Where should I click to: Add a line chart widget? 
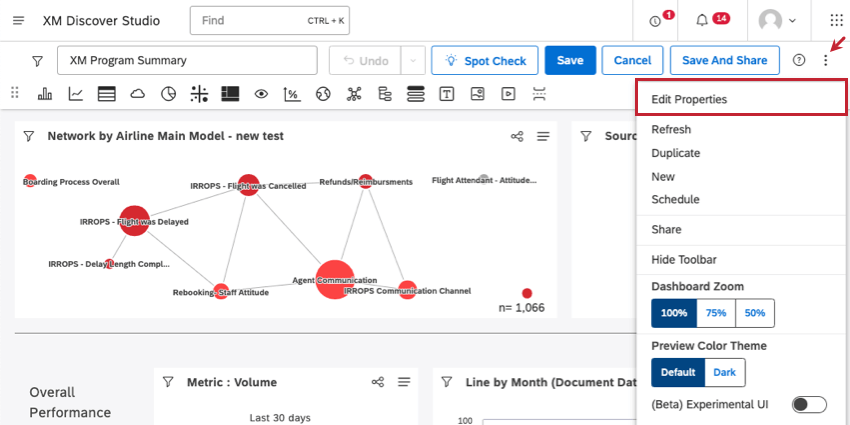75,94
